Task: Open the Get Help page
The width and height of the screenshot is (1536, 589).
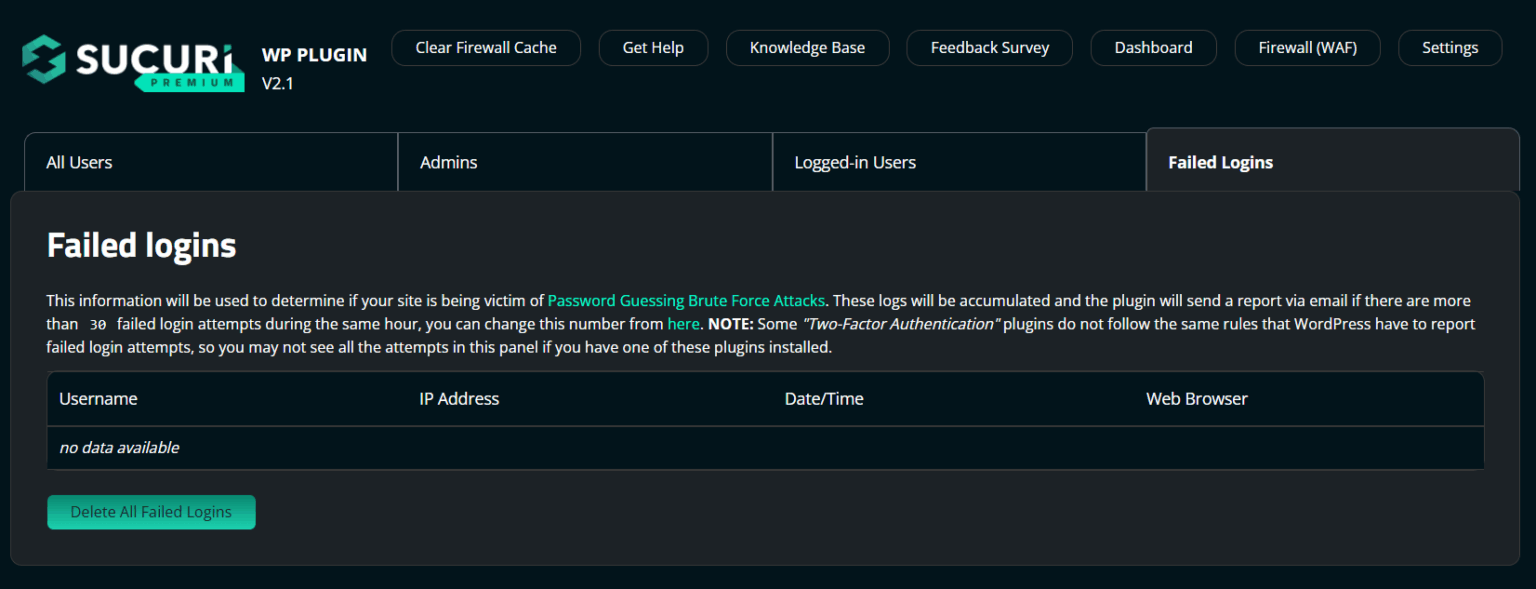Action: (x=653, y=47)
